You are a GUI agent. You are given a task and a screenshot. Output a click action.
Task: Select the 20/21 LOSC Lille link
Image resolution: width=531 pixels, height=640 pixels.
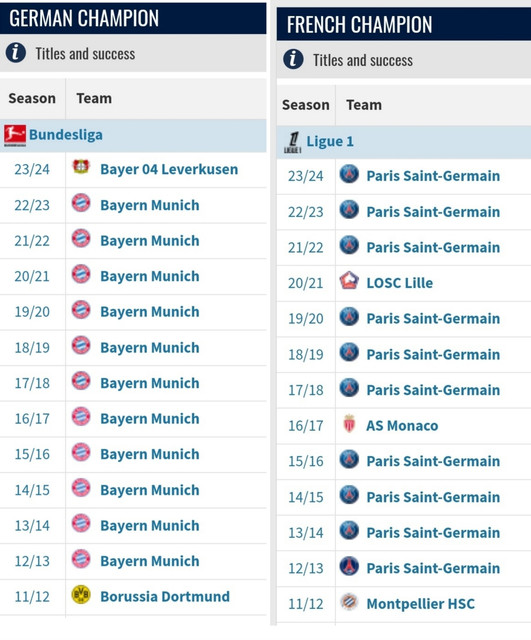click(400, 283)
